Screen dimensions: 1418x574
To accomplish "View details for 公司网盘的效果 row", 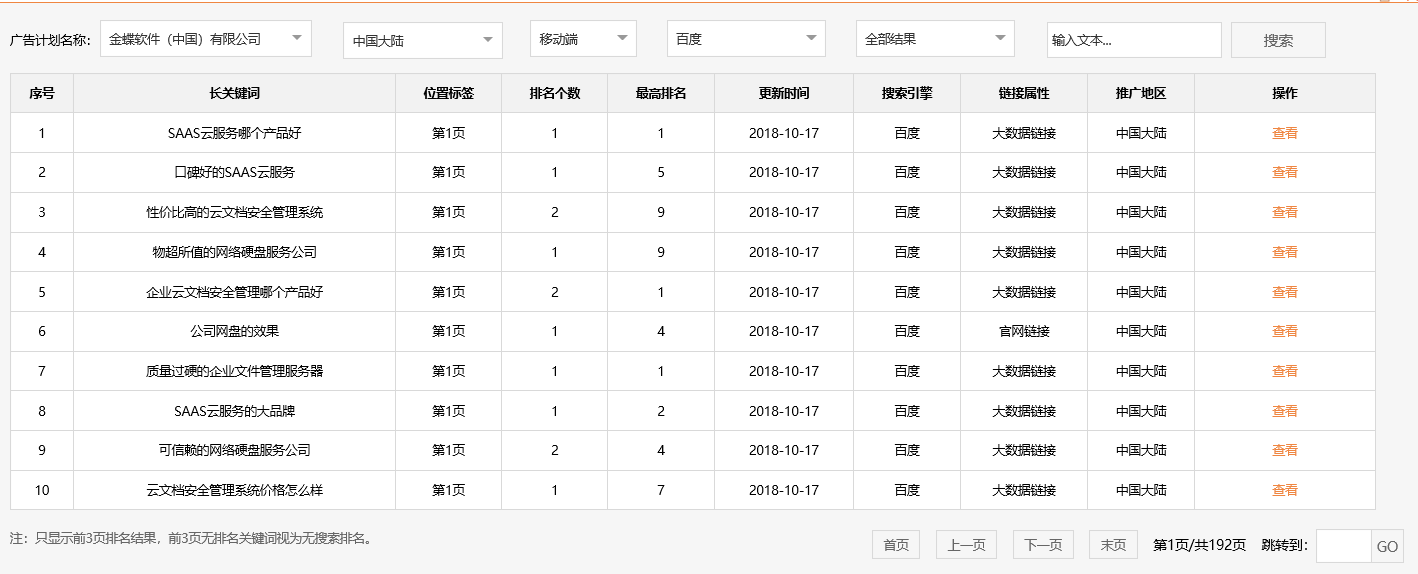I will point(1285,331).
